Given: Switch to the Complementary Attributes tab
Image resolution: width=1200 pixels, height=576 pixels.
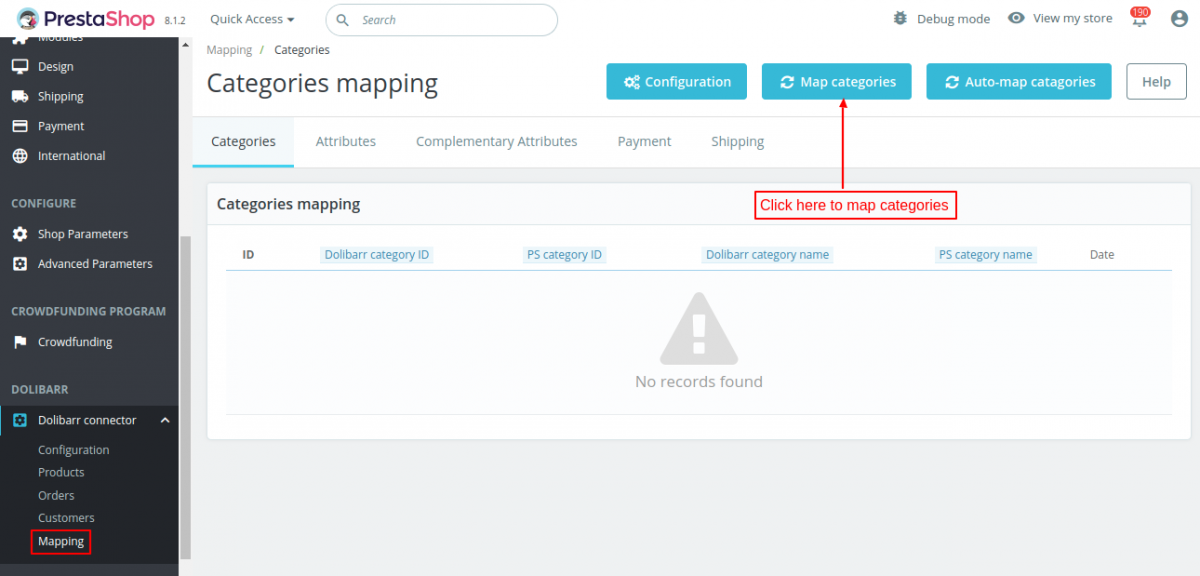Looking at the screenshot, I should coord(496,141).
